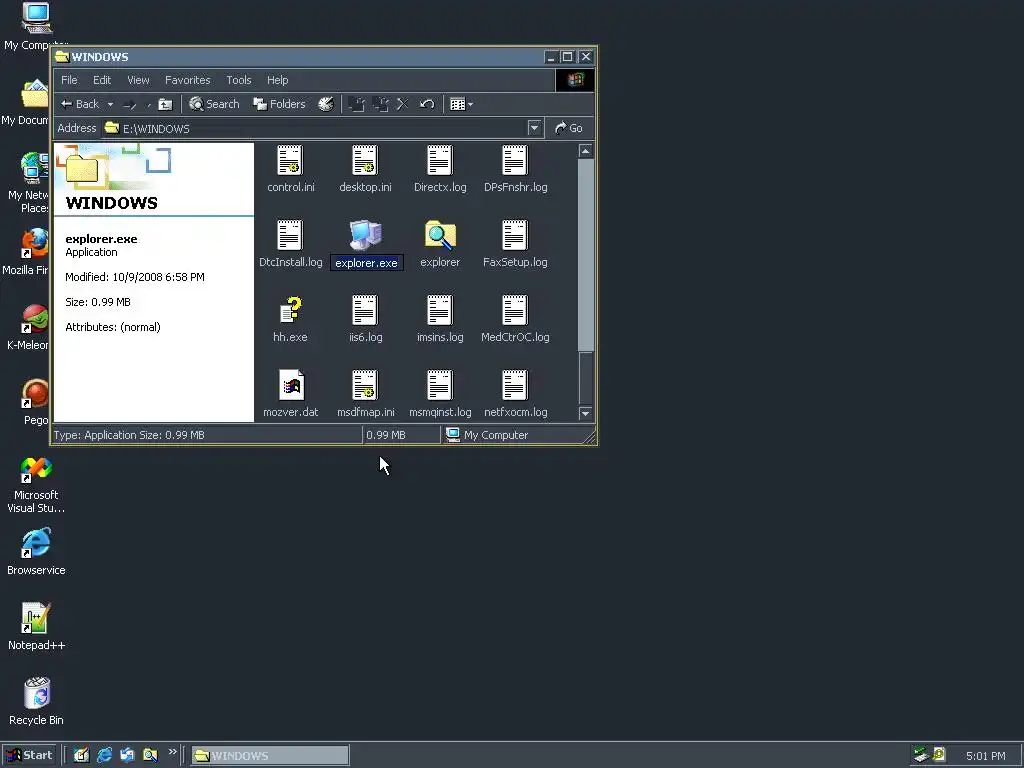The width and height of the screenshot is (1024, 768).
Task: Click Internet Explorer Quick Launch icon
Action: coord(104,756)
